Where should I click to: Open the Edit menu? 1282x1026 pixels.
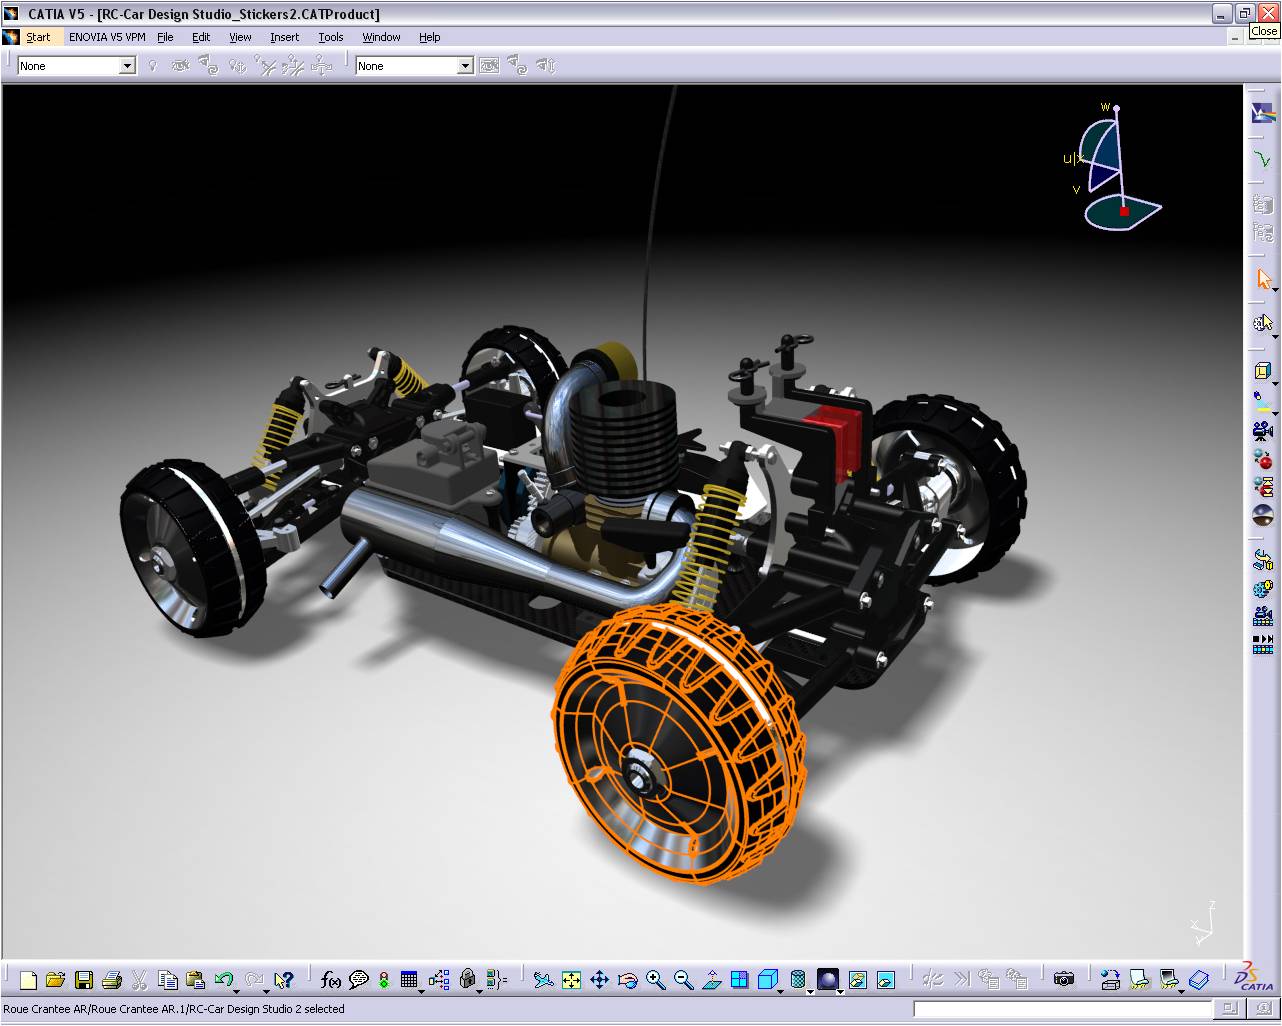[201, 37]
